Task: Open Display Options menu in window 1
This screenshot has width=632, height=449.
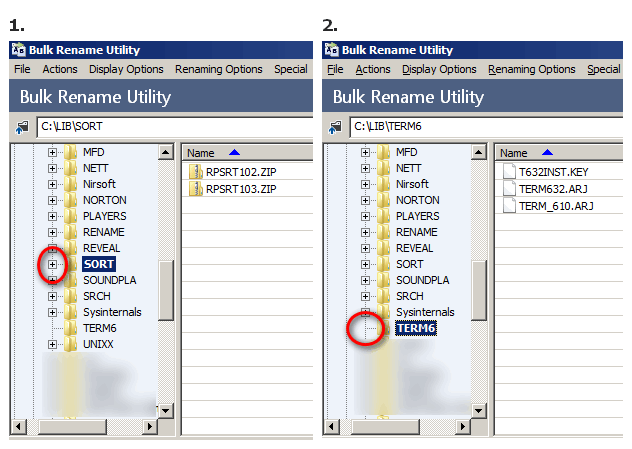Action: 126,69
